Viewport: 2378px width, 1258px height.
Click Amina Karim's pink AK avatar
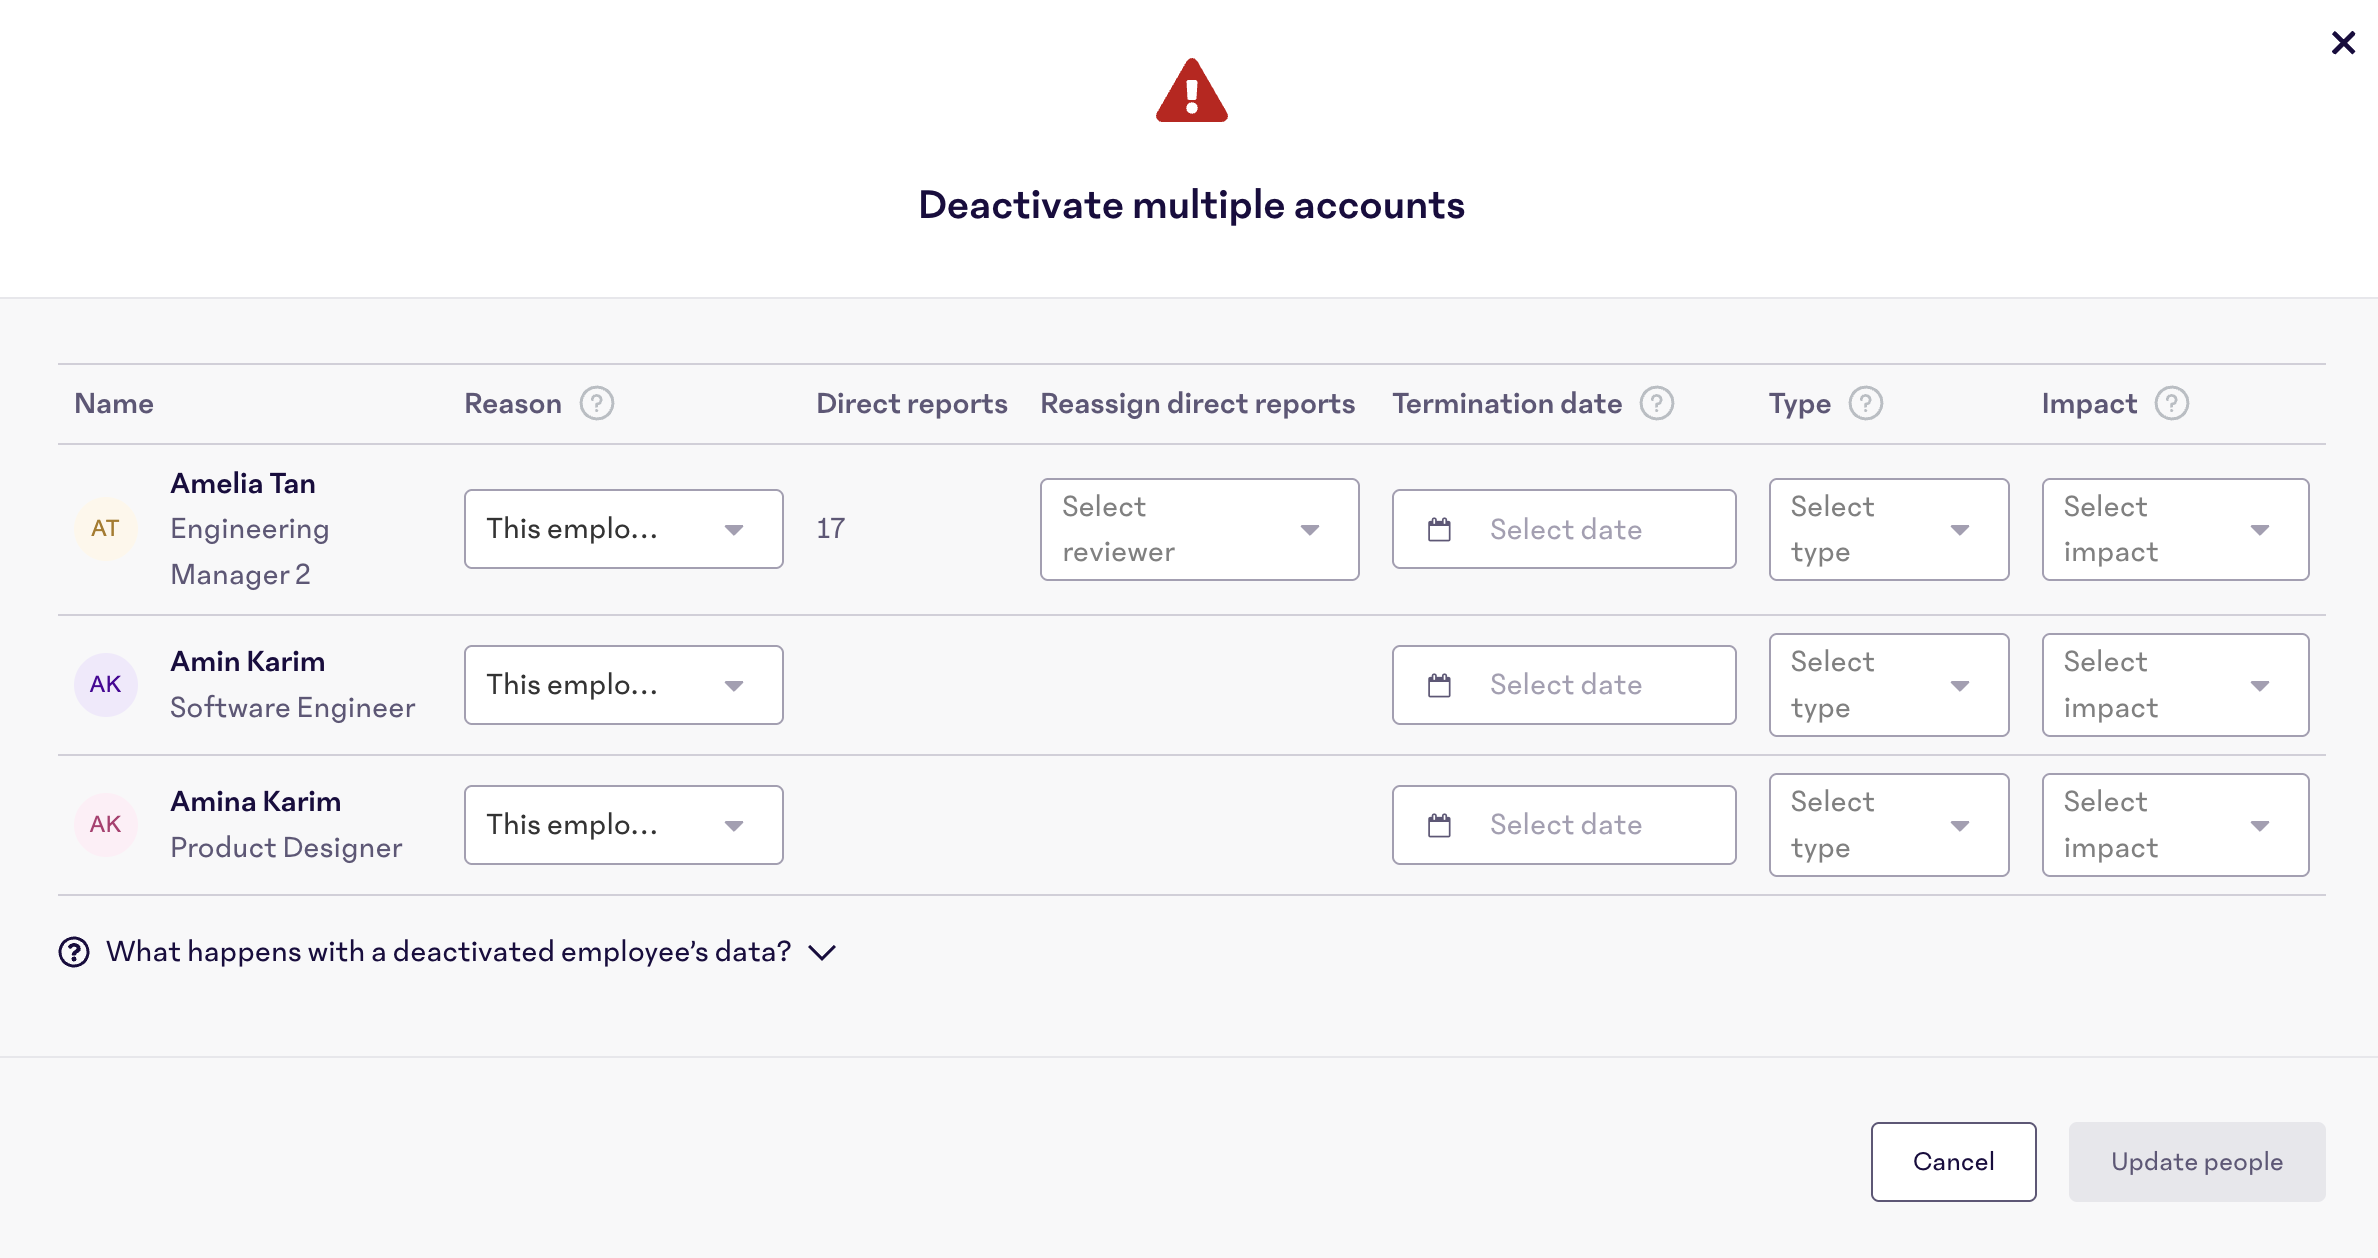[x=105, y=825]
